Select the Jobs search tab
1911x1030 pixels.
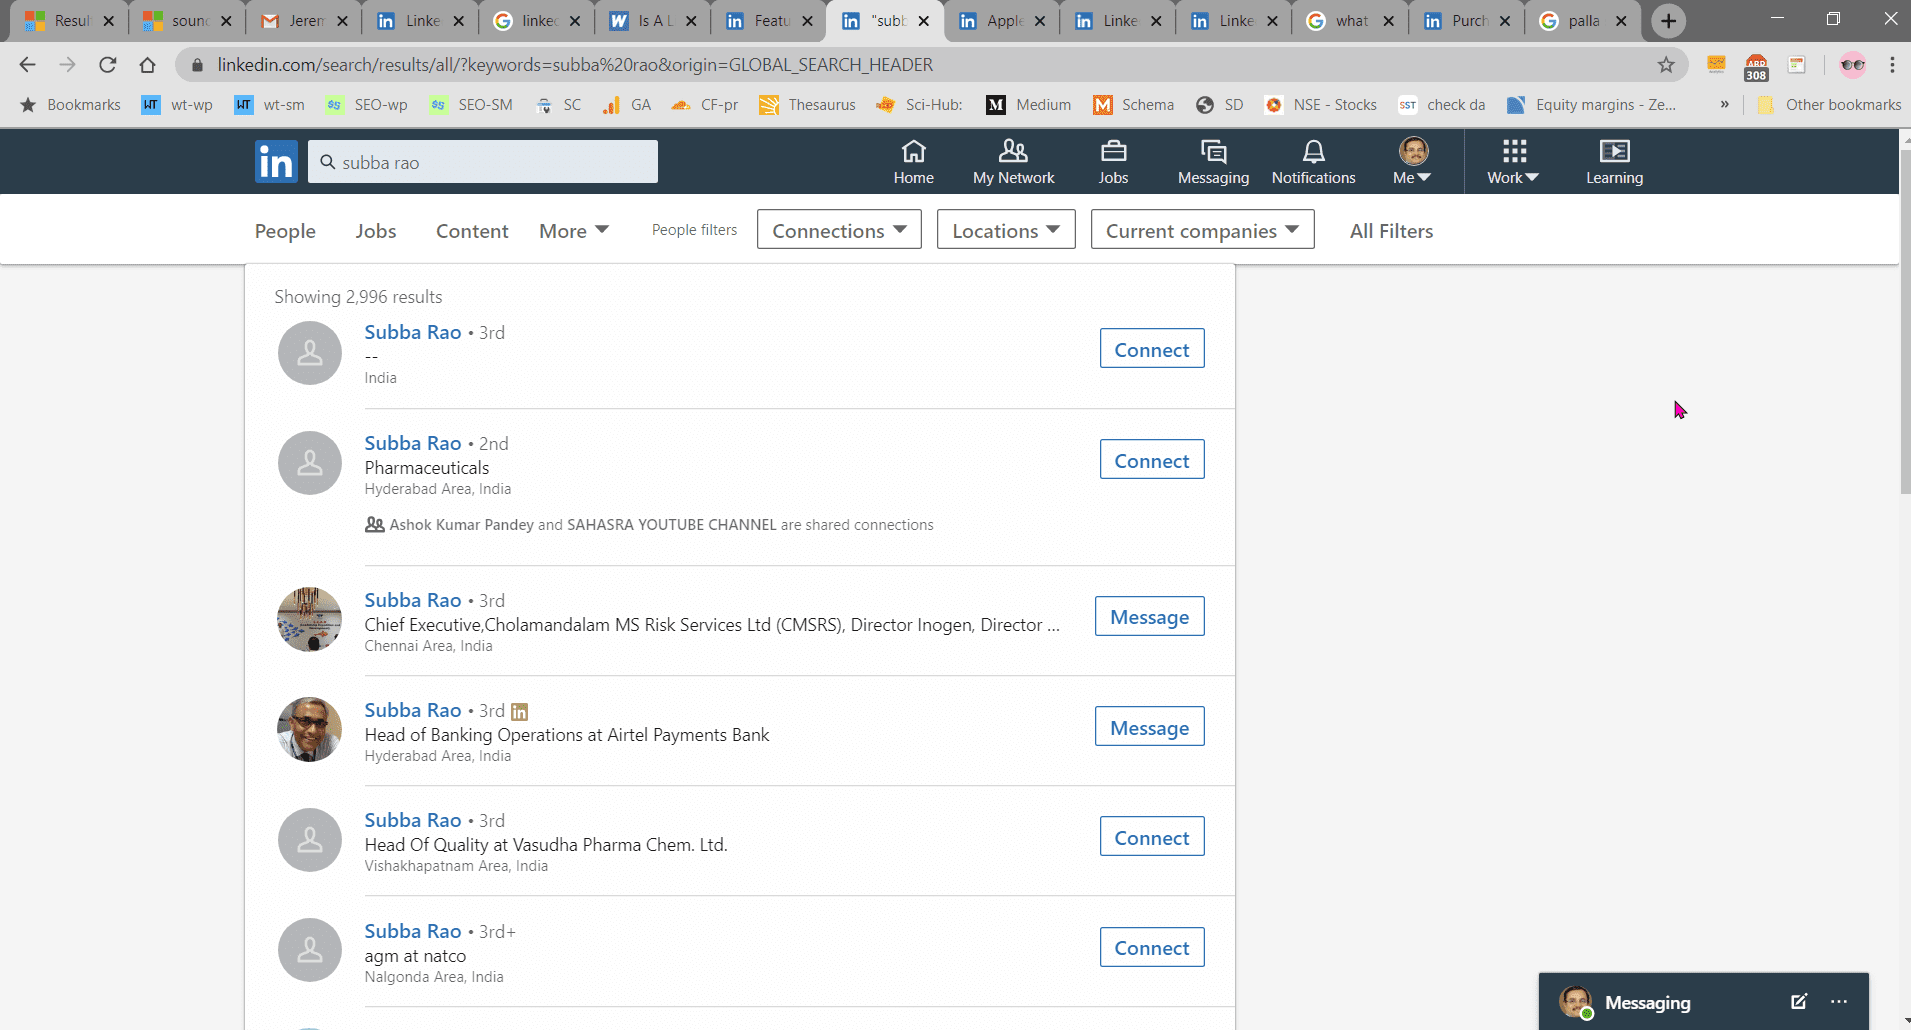coord(376,231)
